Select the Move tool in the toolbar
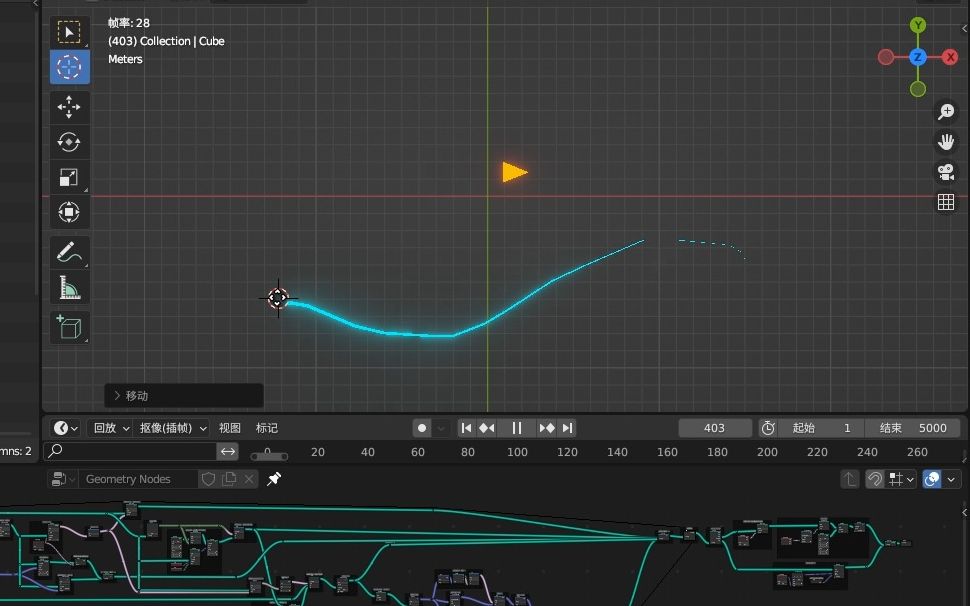This screenshot has width=970, height=606. 69,107
